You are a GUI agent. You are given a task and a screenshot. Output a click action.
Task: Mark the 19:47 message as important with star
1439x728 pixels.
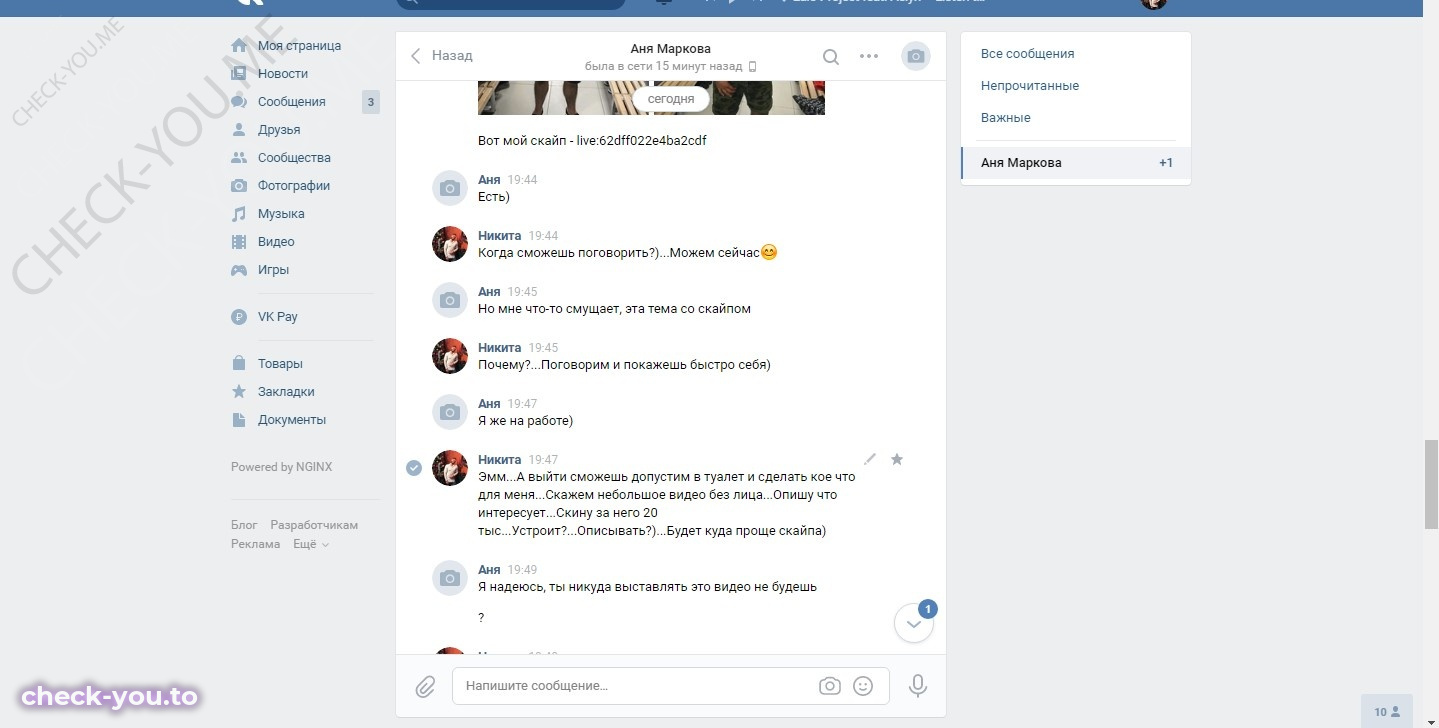(x=897, y=459)
